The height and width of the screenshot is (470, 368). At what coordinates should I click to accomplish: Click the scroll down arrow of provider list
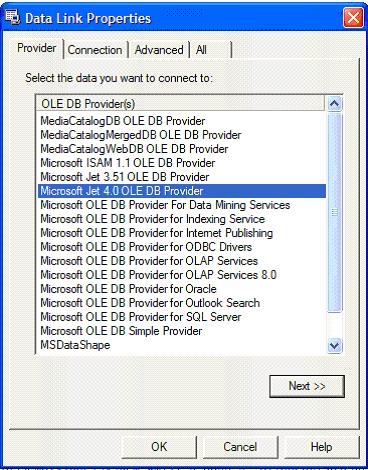334,345
